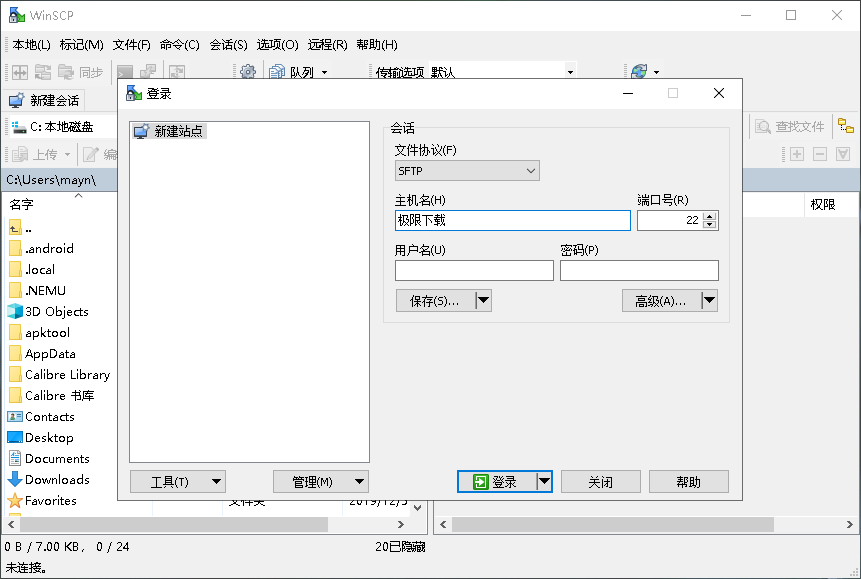Expand the 登录 login button dropdown arrow

(544, 482)
